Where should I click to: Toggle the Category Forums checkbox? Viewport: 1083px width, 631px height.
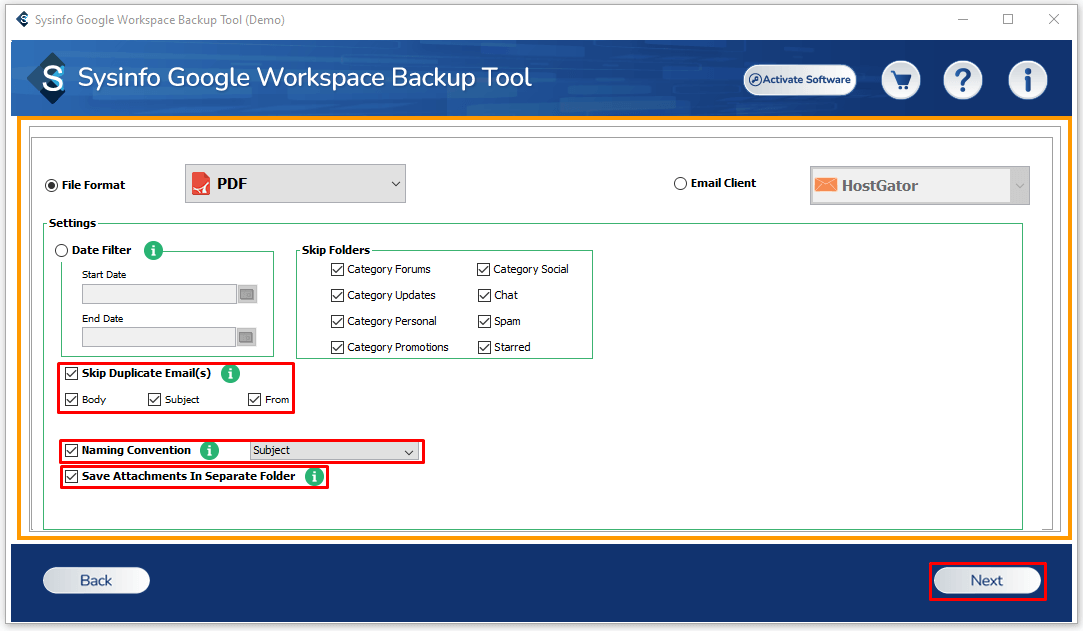point(338,269)
